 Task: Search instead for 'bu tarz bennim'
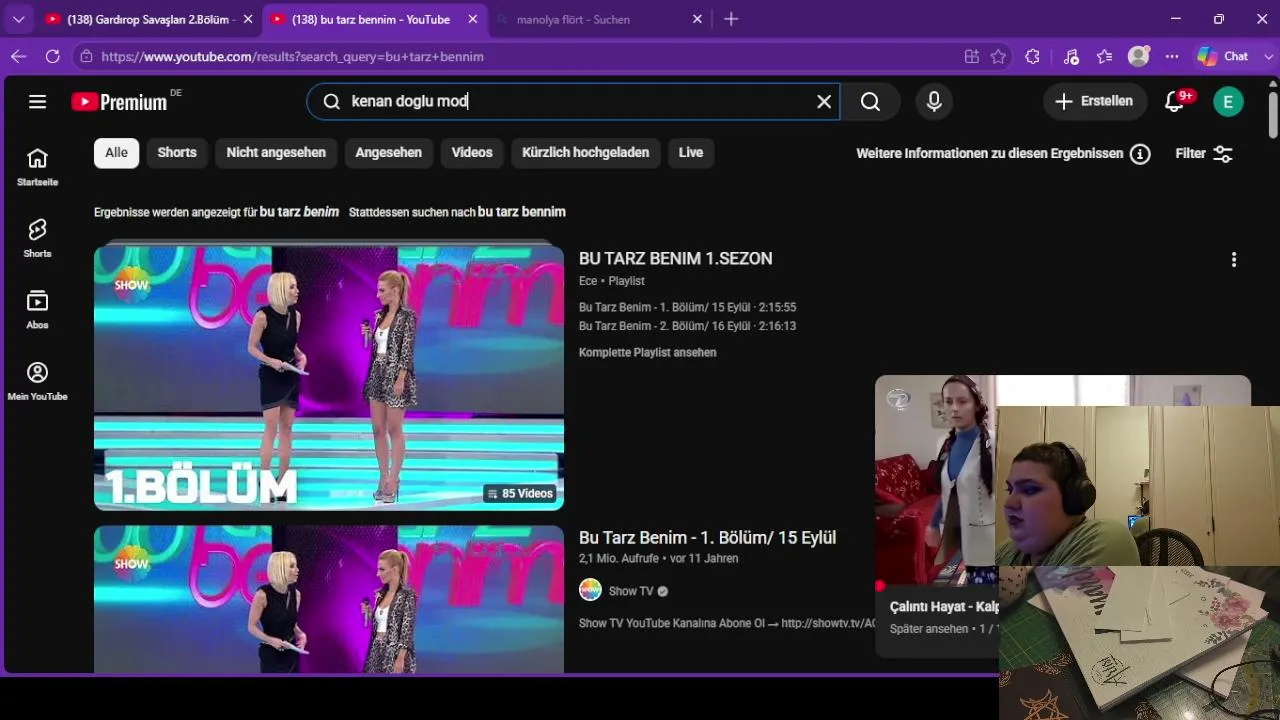(522, 212)
